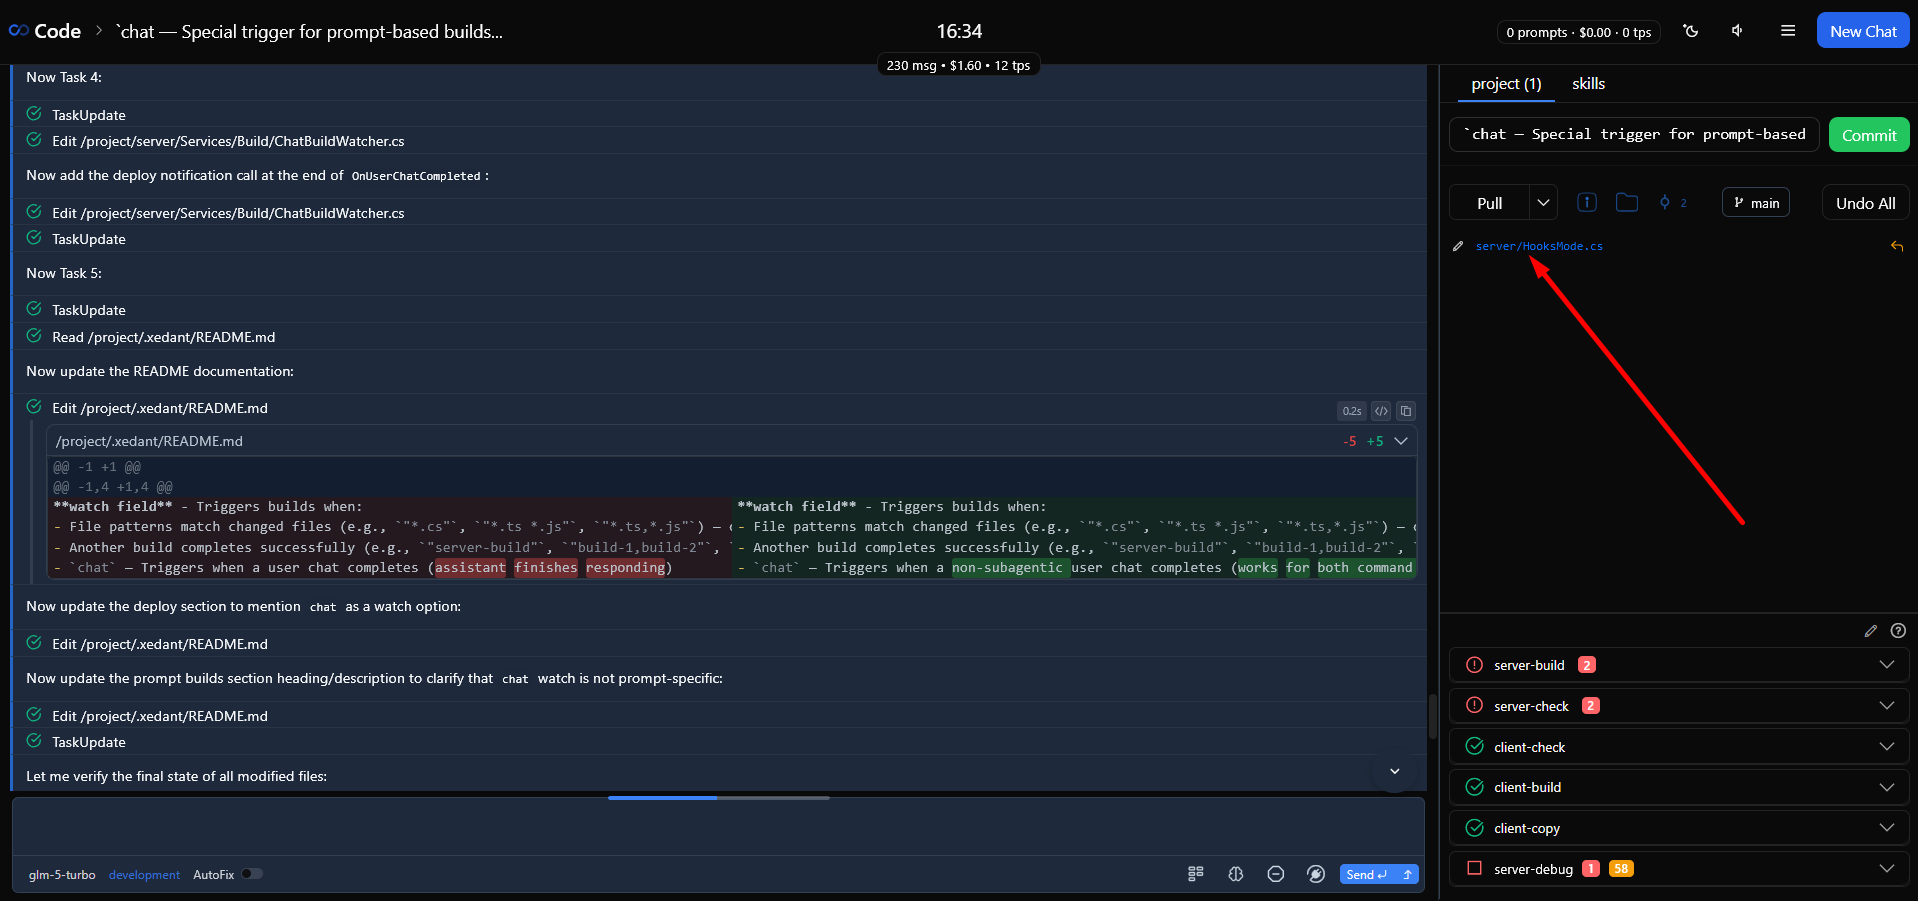Image resolution: width=1918 pixels, height=901 pixels.
Task: Click the pencil edit icon above server-build
Action: click(1871, 631)
